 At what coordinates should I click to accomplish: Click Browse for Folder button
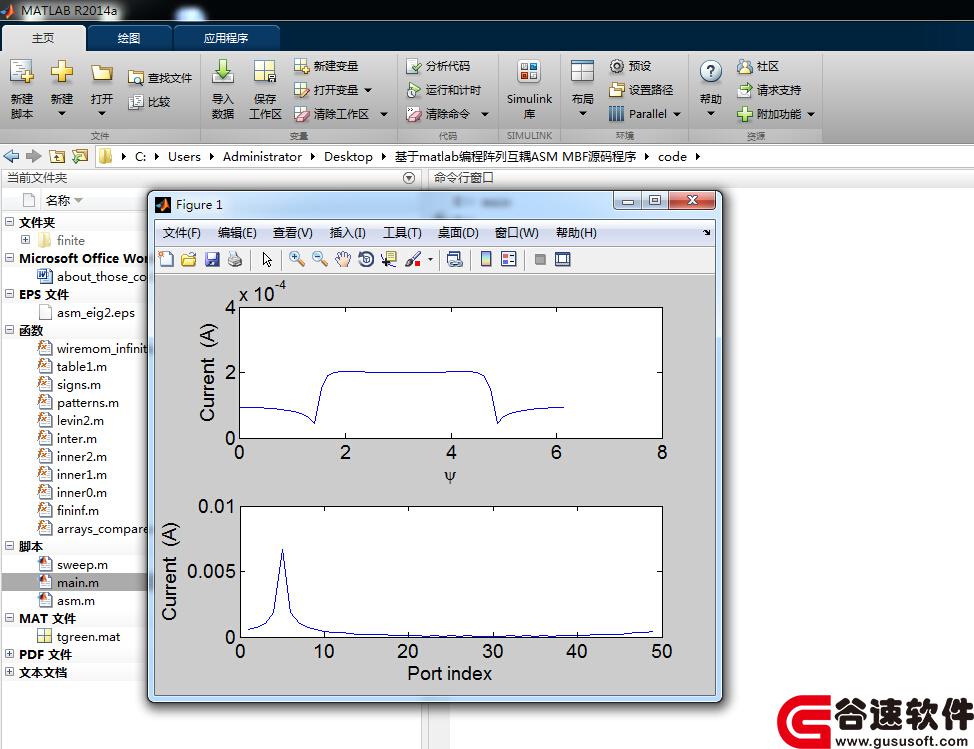coord(80,157)
